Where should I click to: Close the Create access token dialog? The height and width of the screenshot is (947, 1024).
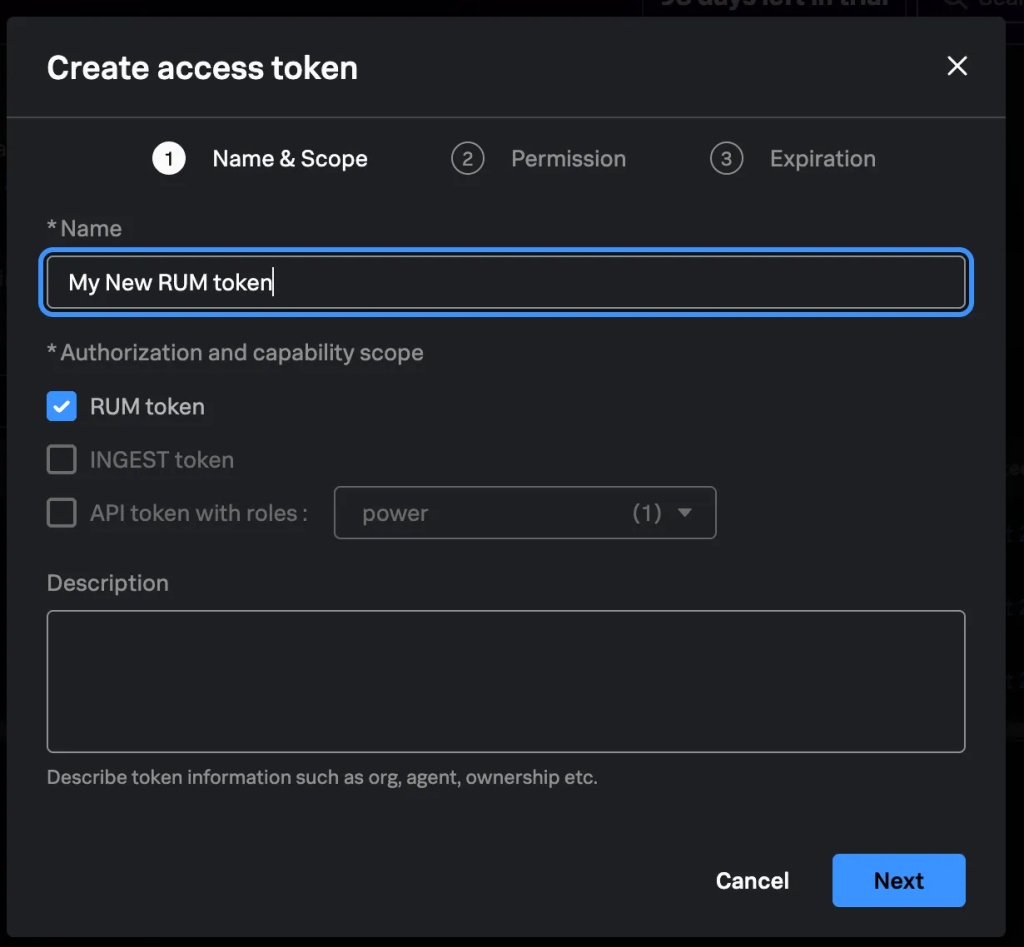957,66
